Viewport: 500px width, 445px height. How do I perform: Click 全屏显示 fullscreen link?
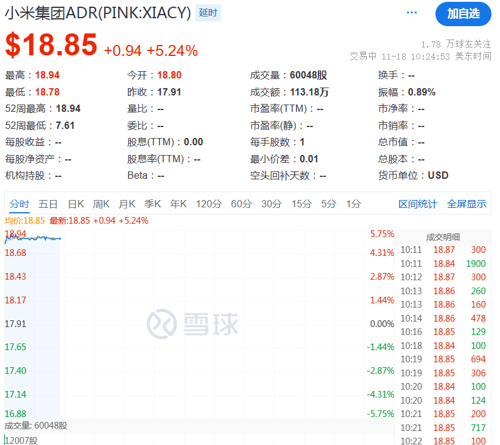coord(467,204)
